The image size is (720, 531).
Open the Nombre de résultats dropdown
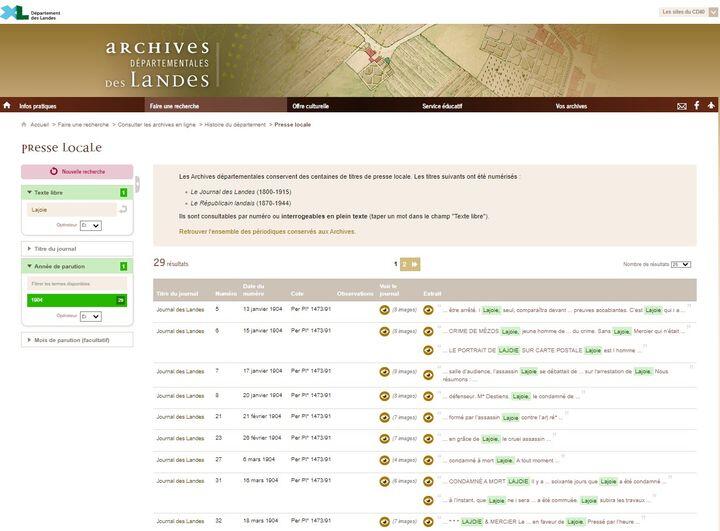681,264
